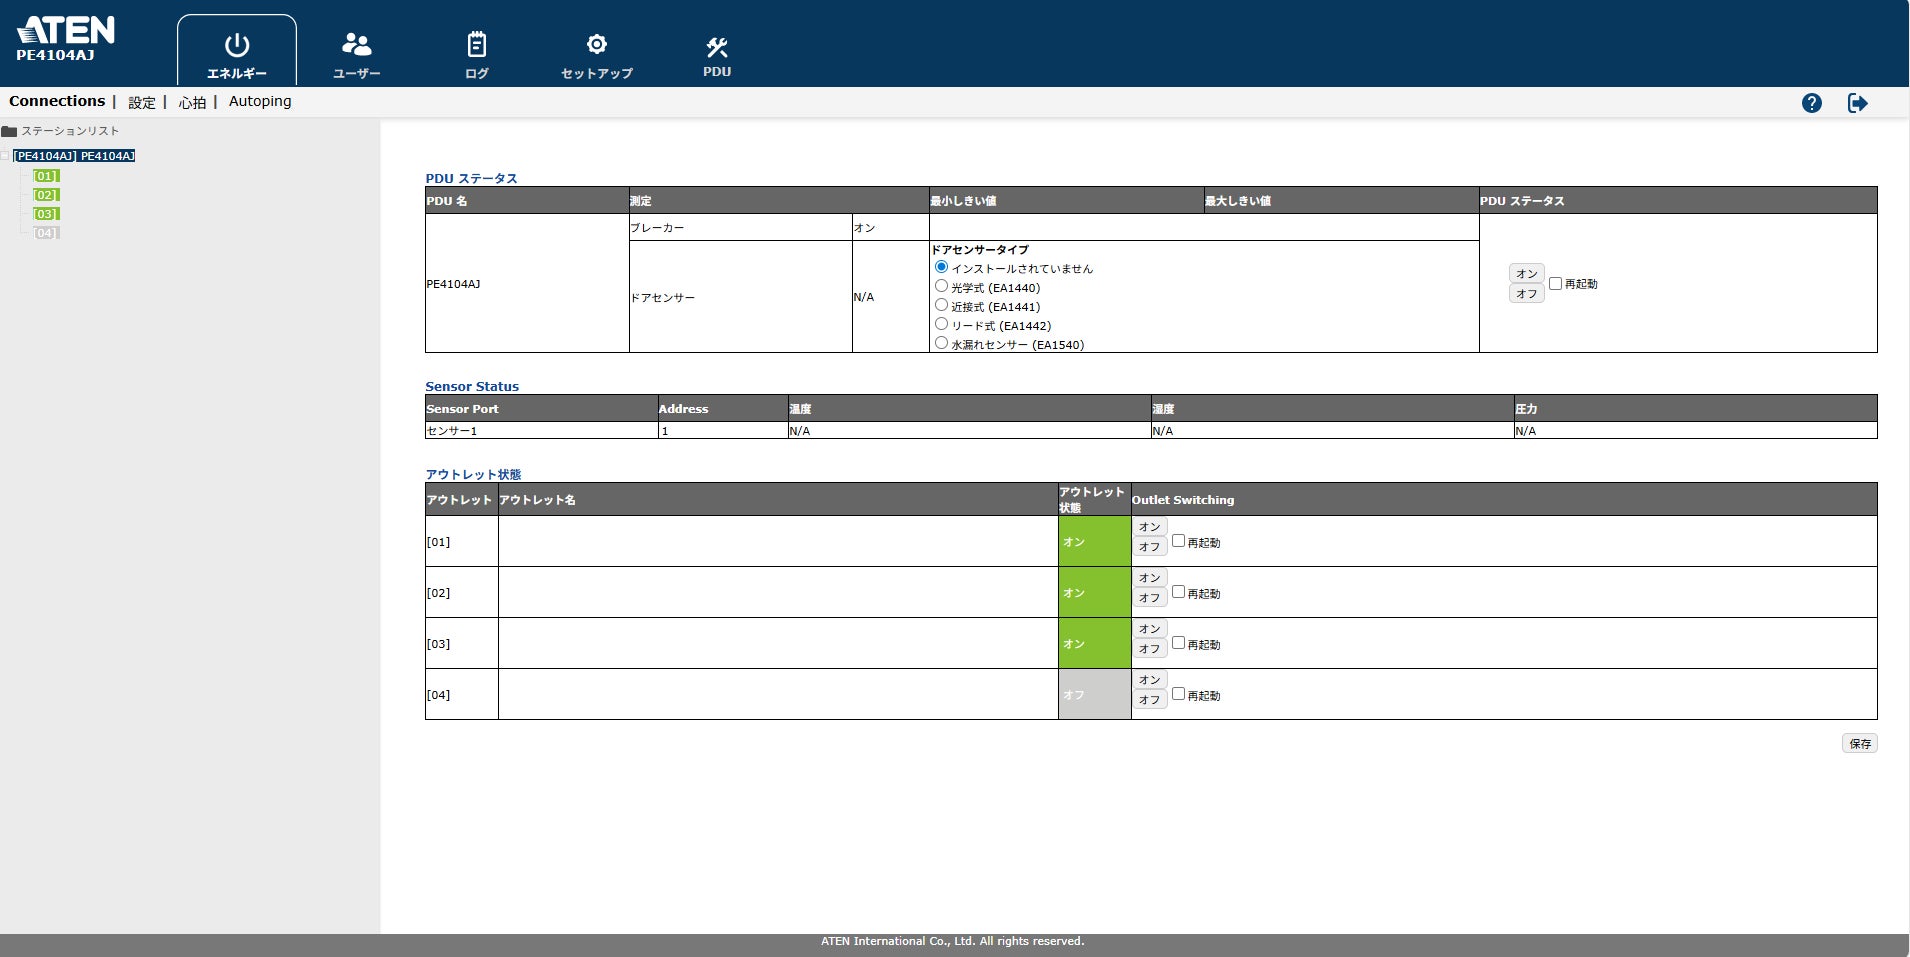This screenshot has height=957, width=1910.
Task: Click the 保存 save button
Action: [1860, 743]
